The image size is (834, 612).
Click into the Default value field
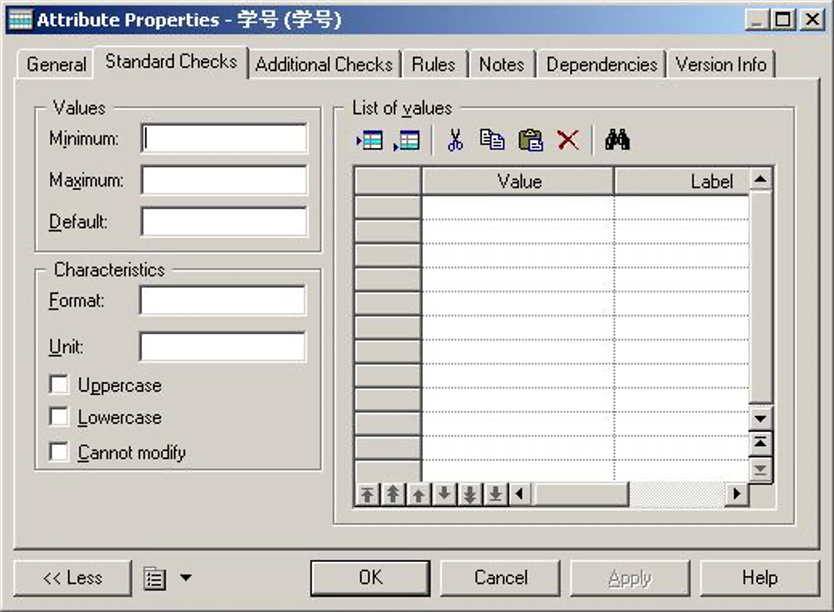pos(224,222)
